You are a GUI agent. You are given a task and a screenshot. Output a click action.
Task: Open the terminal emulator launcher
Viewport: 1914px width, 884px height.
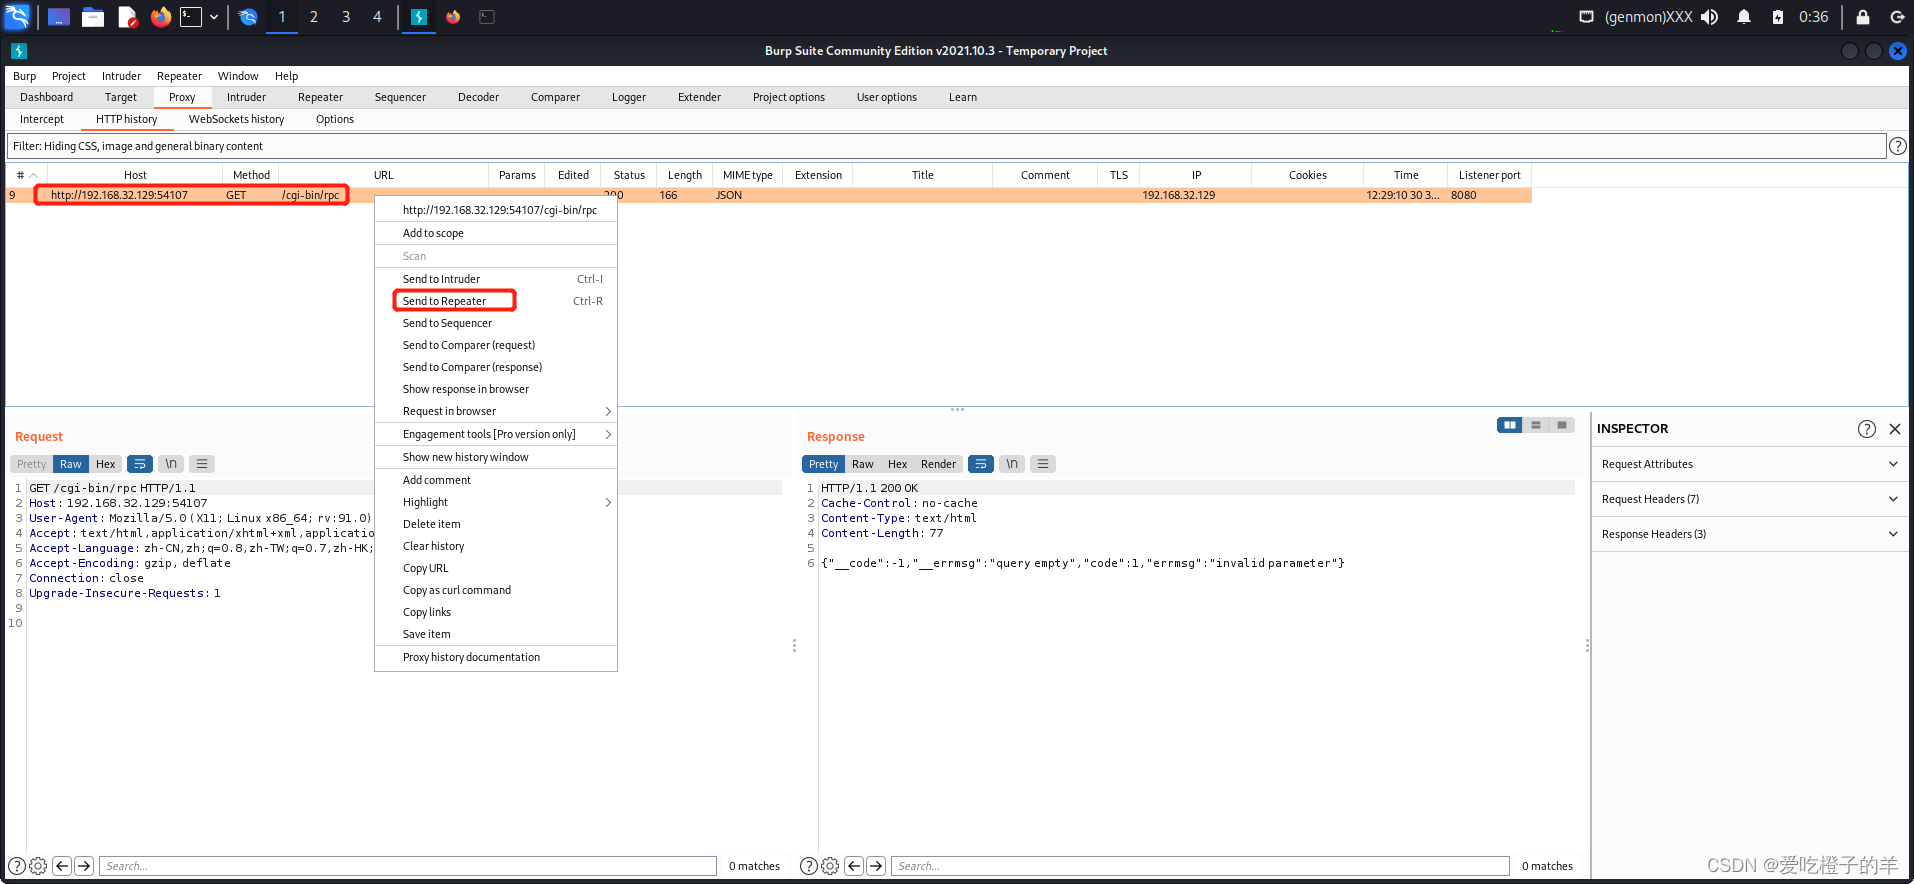(x=191, y=17)
